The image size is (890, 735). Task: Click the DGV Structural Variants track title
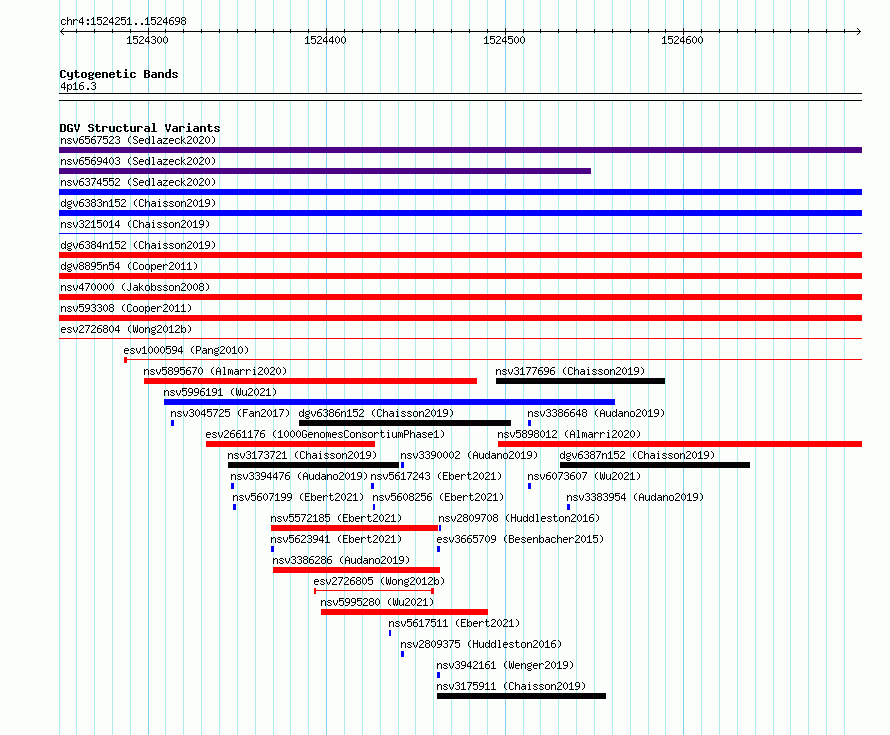click(140, 128)
